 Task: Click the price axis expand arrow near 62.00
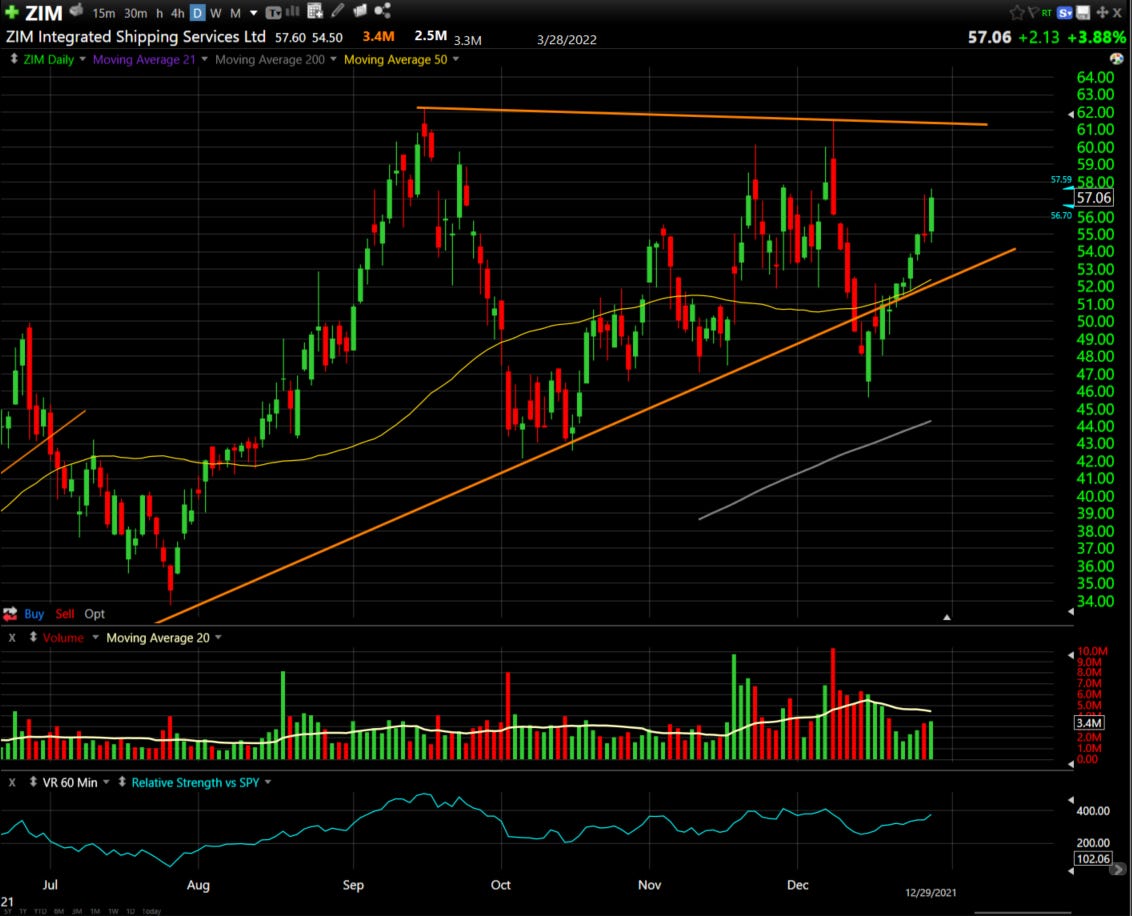click(x=1071, y=113)
